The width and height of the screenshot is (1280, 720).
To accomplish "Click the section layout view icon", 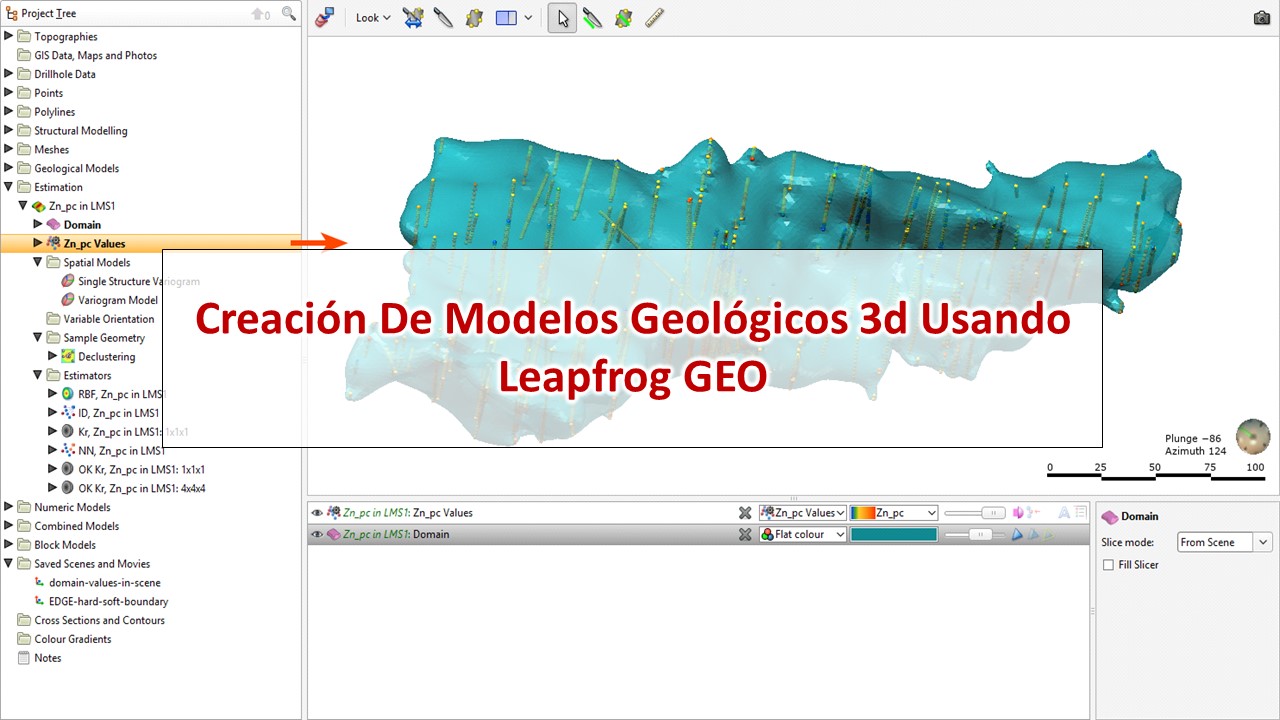I will (506, 18).
